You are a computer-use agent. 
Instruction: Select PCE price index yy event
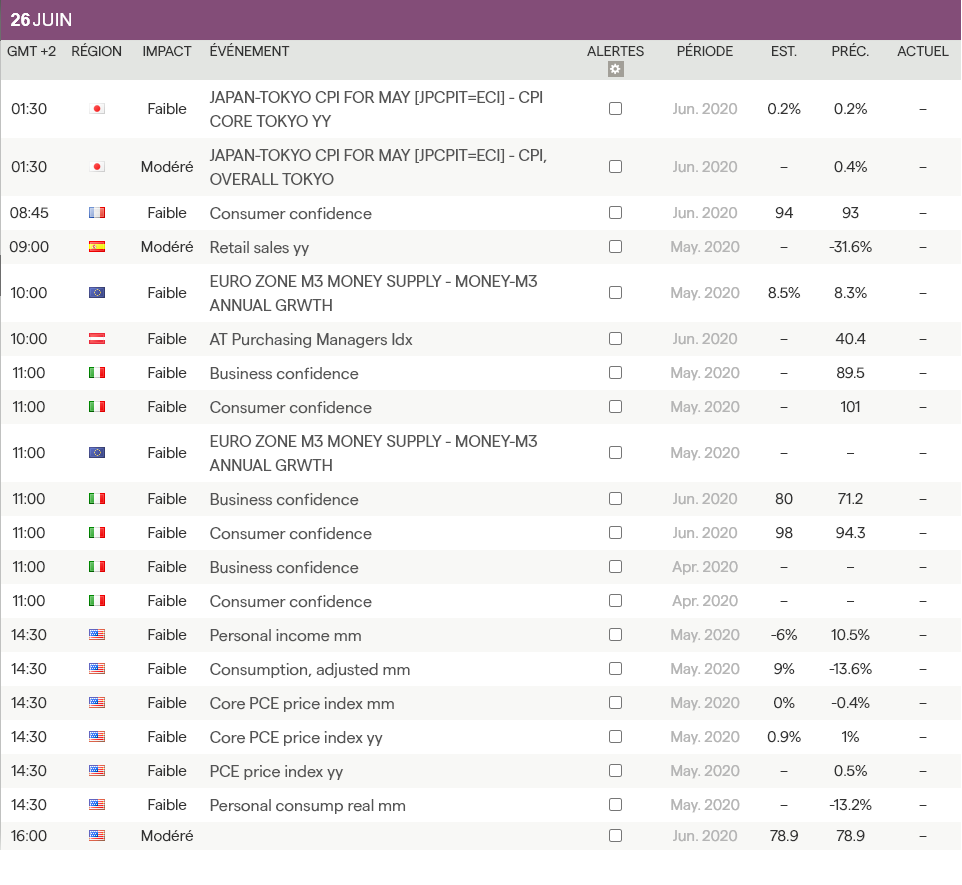coord(276,771)
